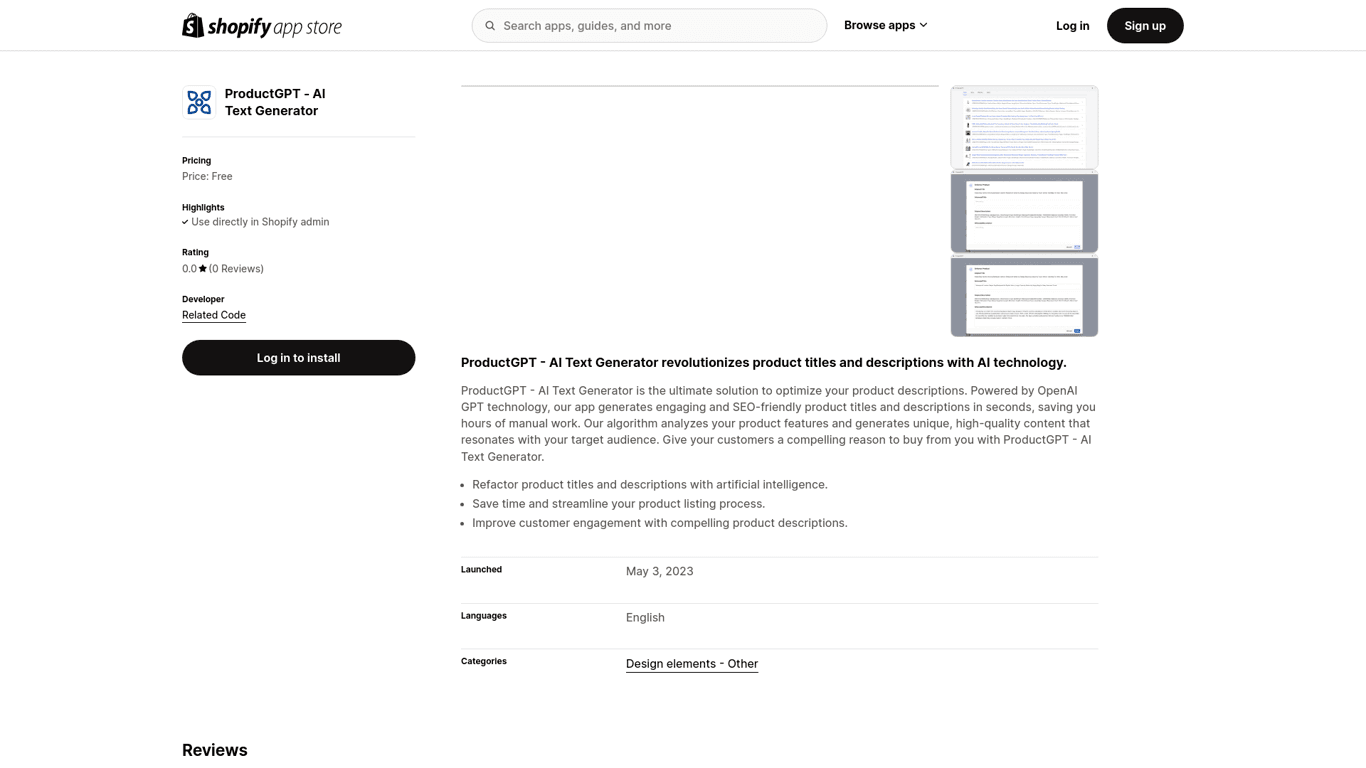1366x768 pixels.
Task: Open the first screenshot thumbnail
Action: pos(1024,127)
